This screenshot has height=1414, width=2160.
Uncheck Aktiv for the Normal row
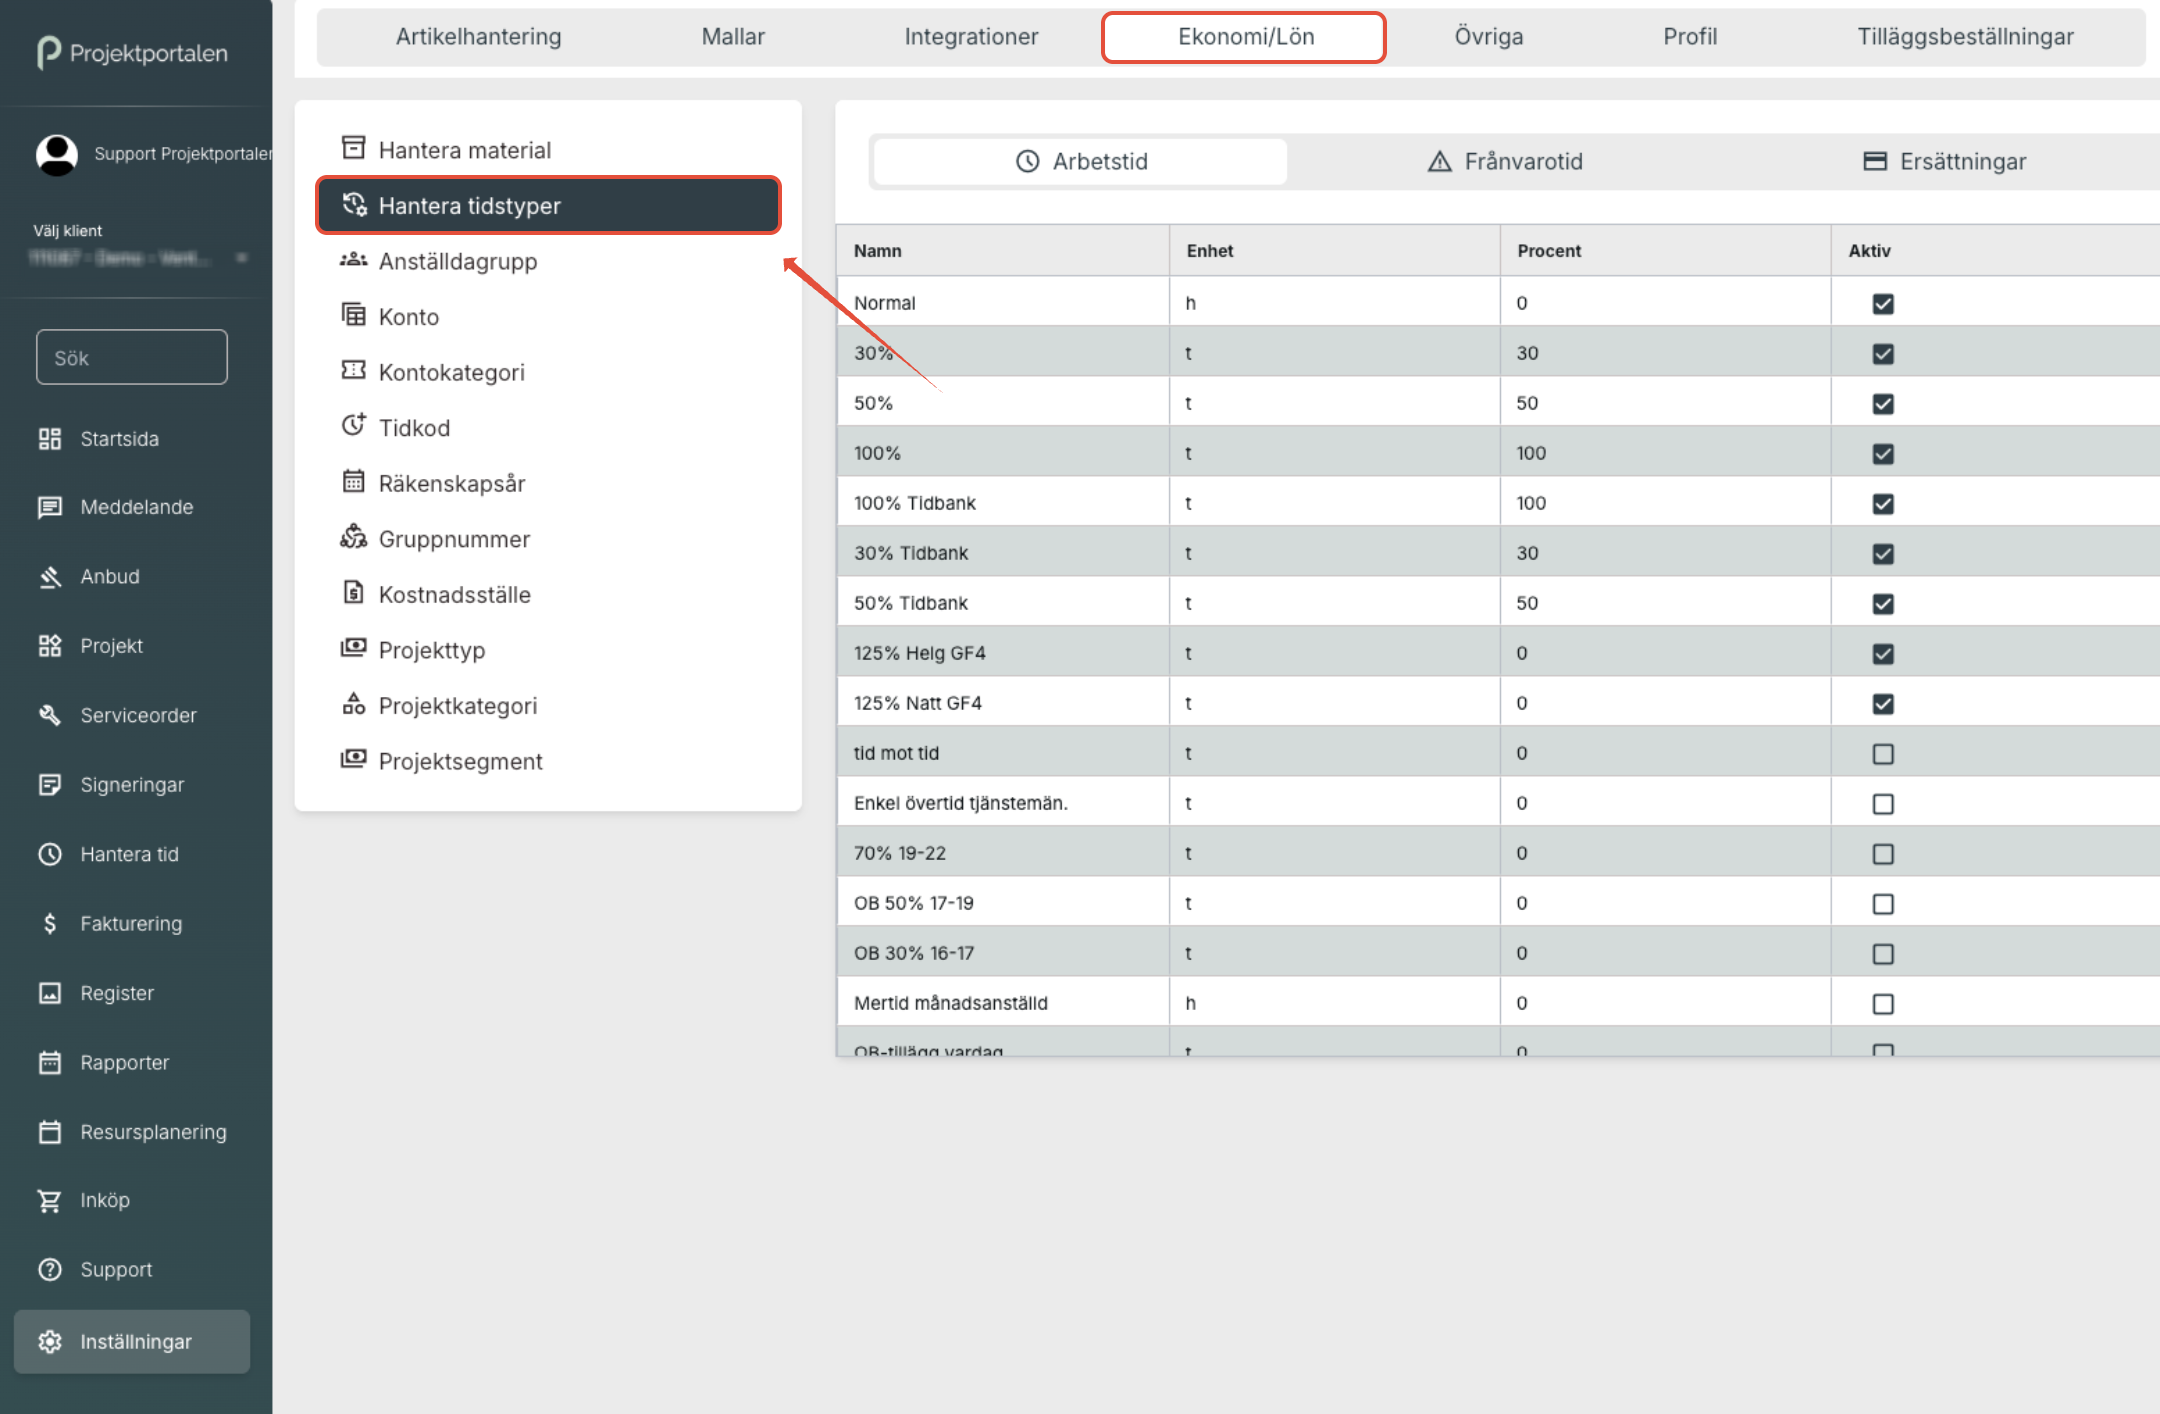[1882, 303]
